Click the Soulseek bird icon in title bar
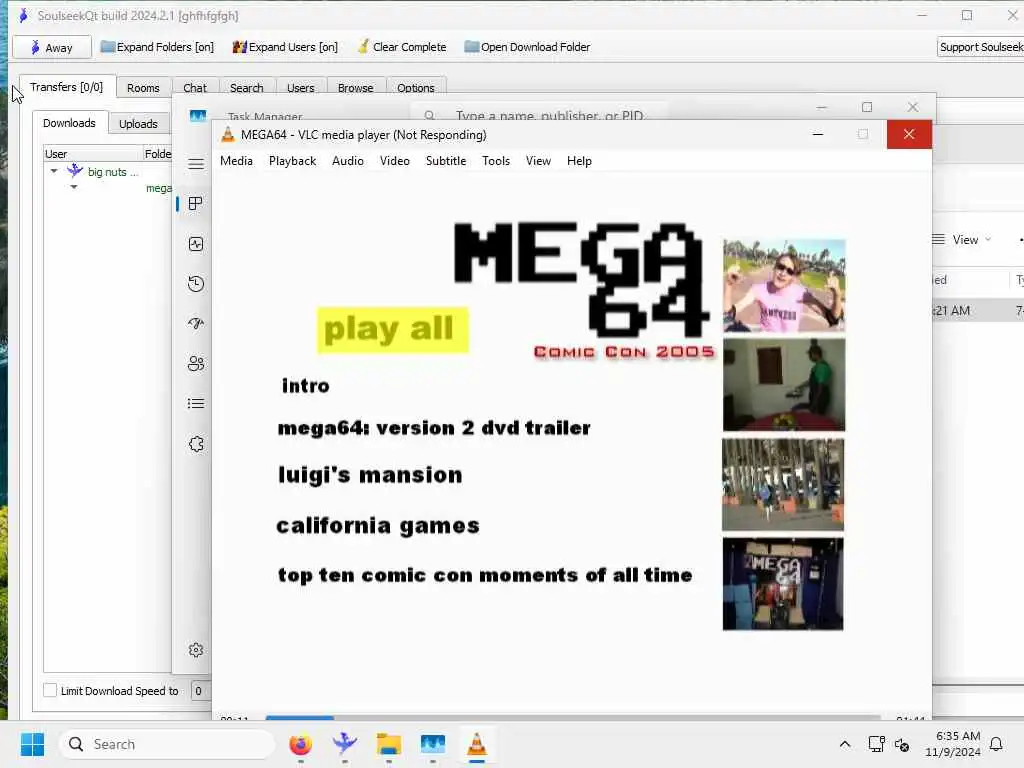Screen dimensions: 1024x768 tap(24, 15)
